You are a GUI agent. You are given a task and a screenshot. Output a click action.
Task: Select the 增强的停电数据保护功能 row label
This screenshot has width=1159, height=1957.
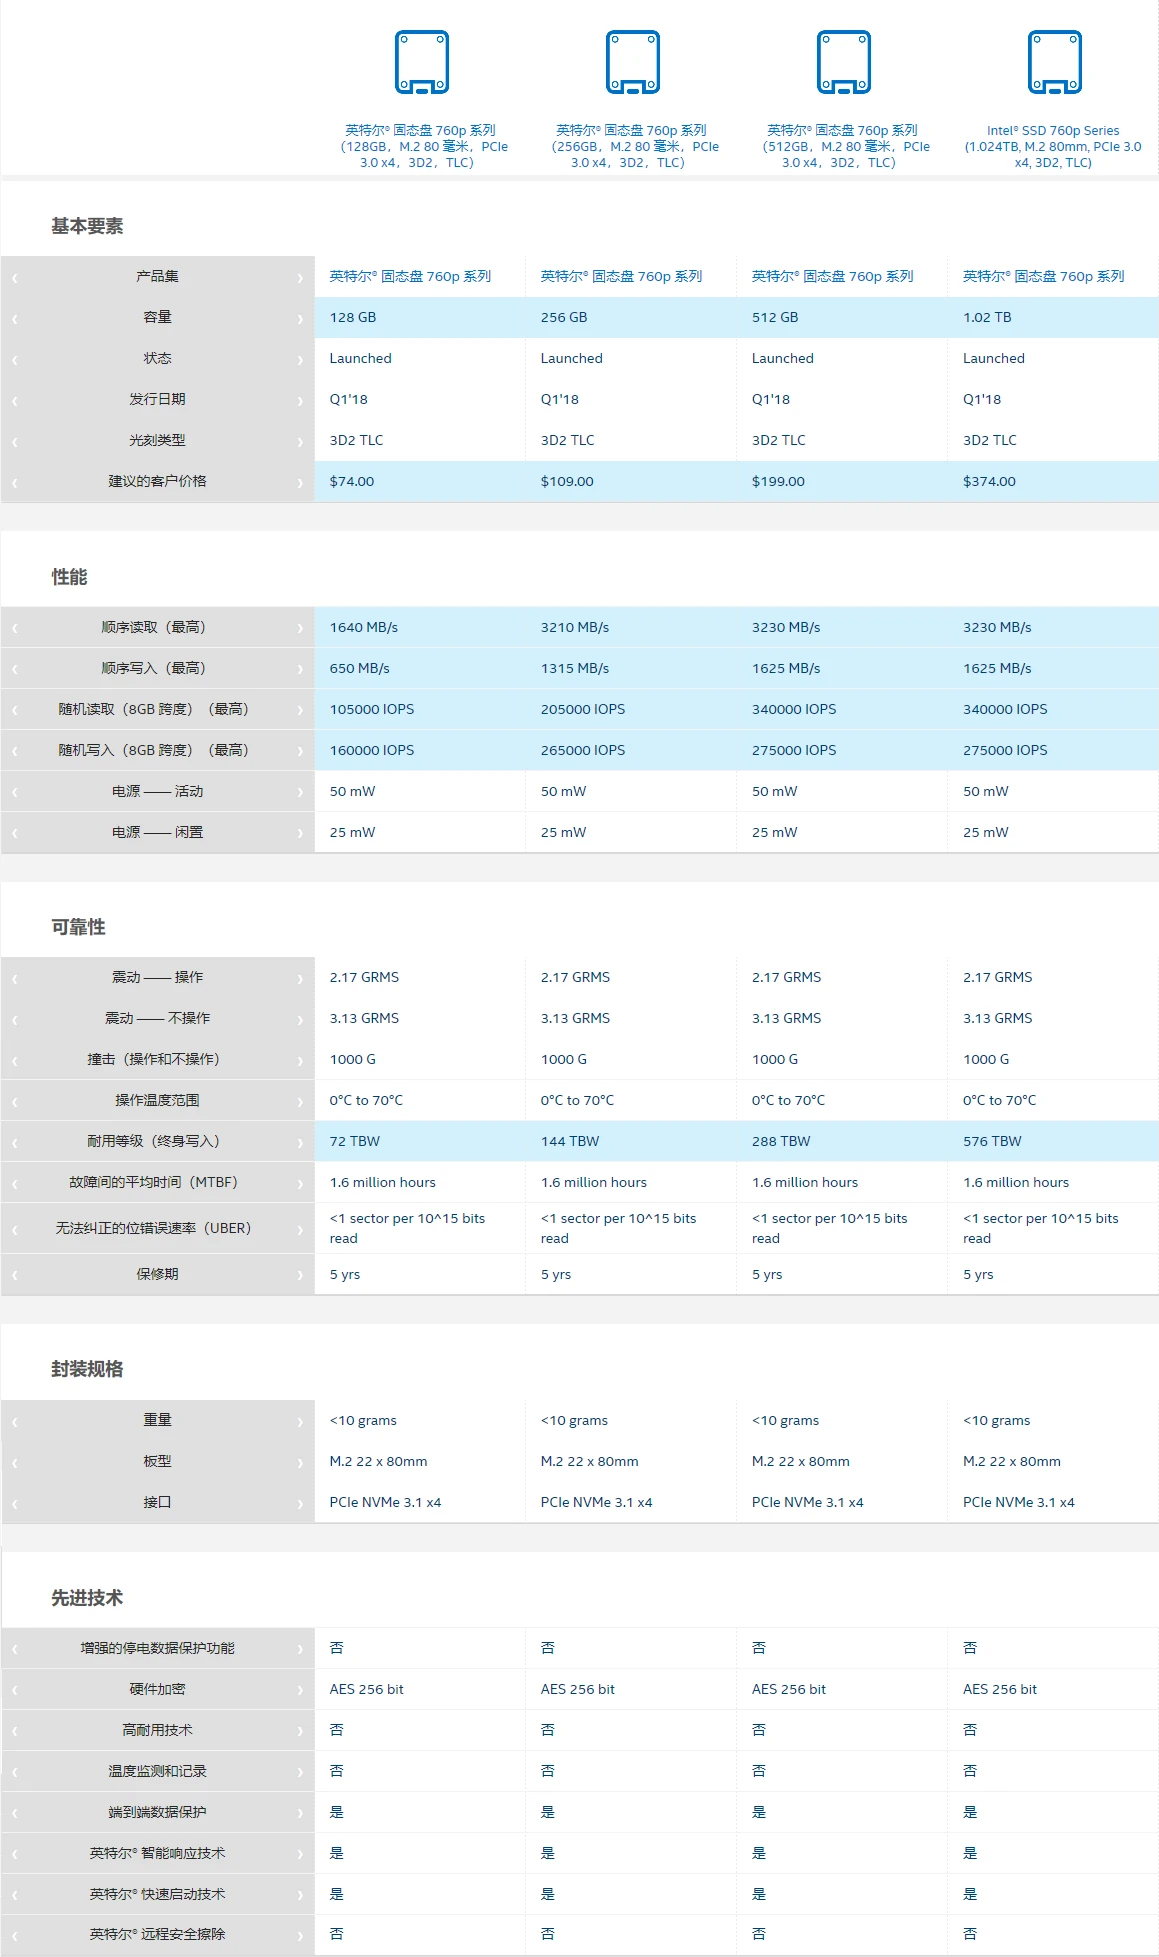tap(157, 1648)
